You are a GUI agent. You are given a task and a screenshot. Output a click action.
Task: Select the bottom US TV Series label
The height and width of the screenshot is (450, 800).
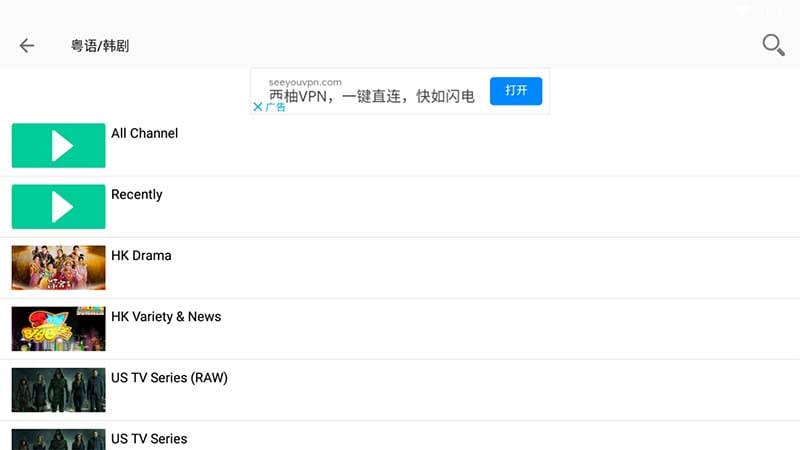pos(149,439)
